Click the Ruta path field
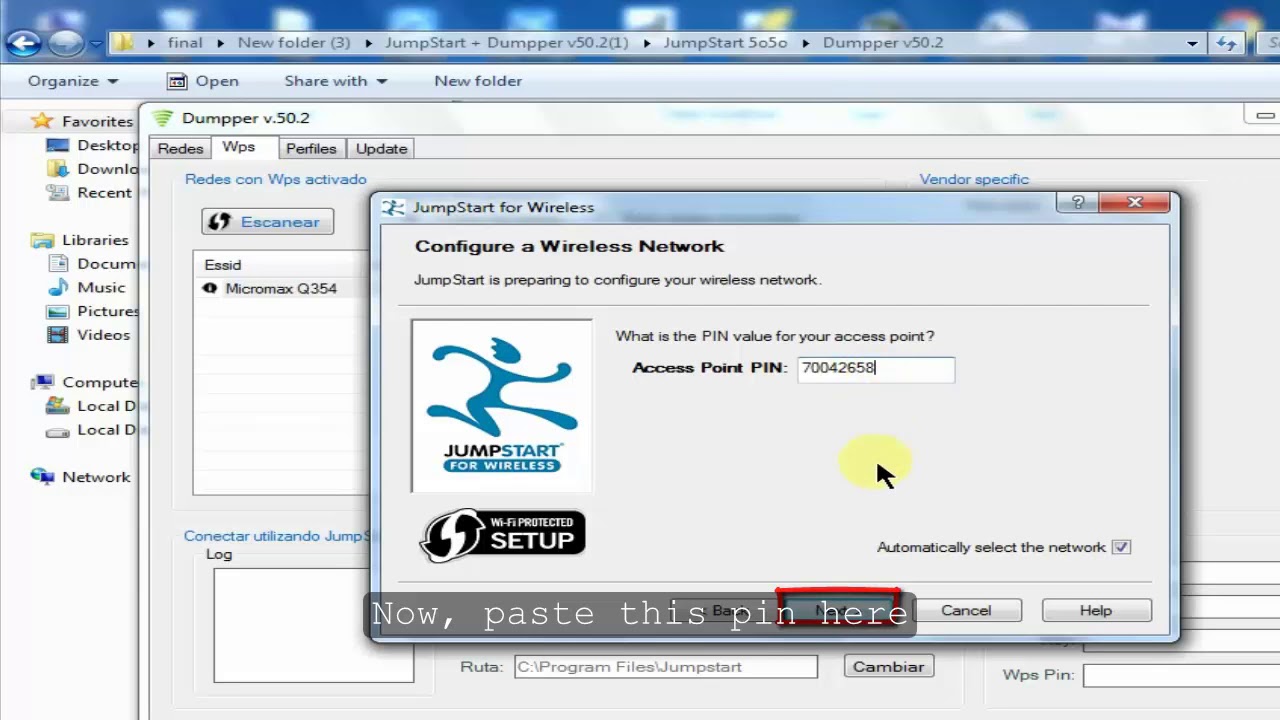The width and height of the screenshot is (1280, 720). coord(666,666)
